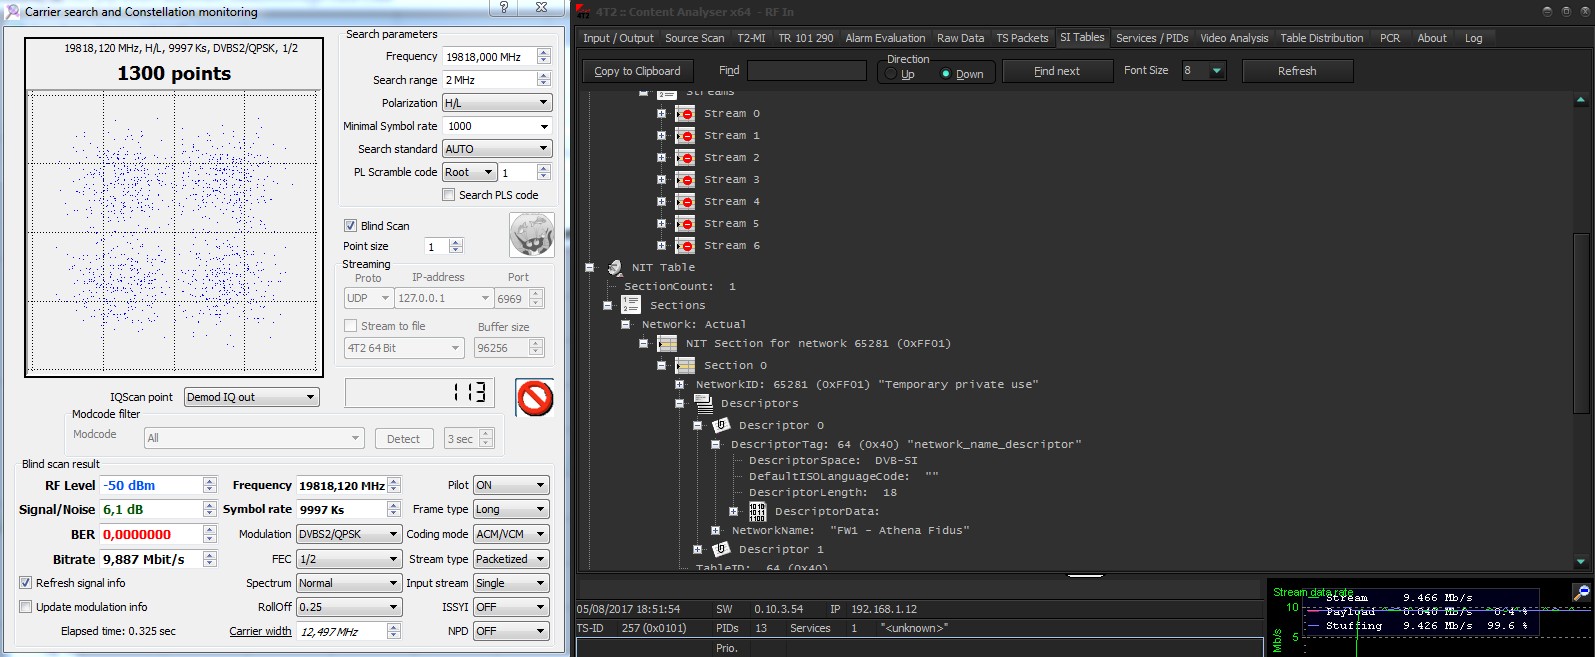
Task: Switch to the Video Analysis tab
Action: pyautogui.click(x=1234, y=38)
